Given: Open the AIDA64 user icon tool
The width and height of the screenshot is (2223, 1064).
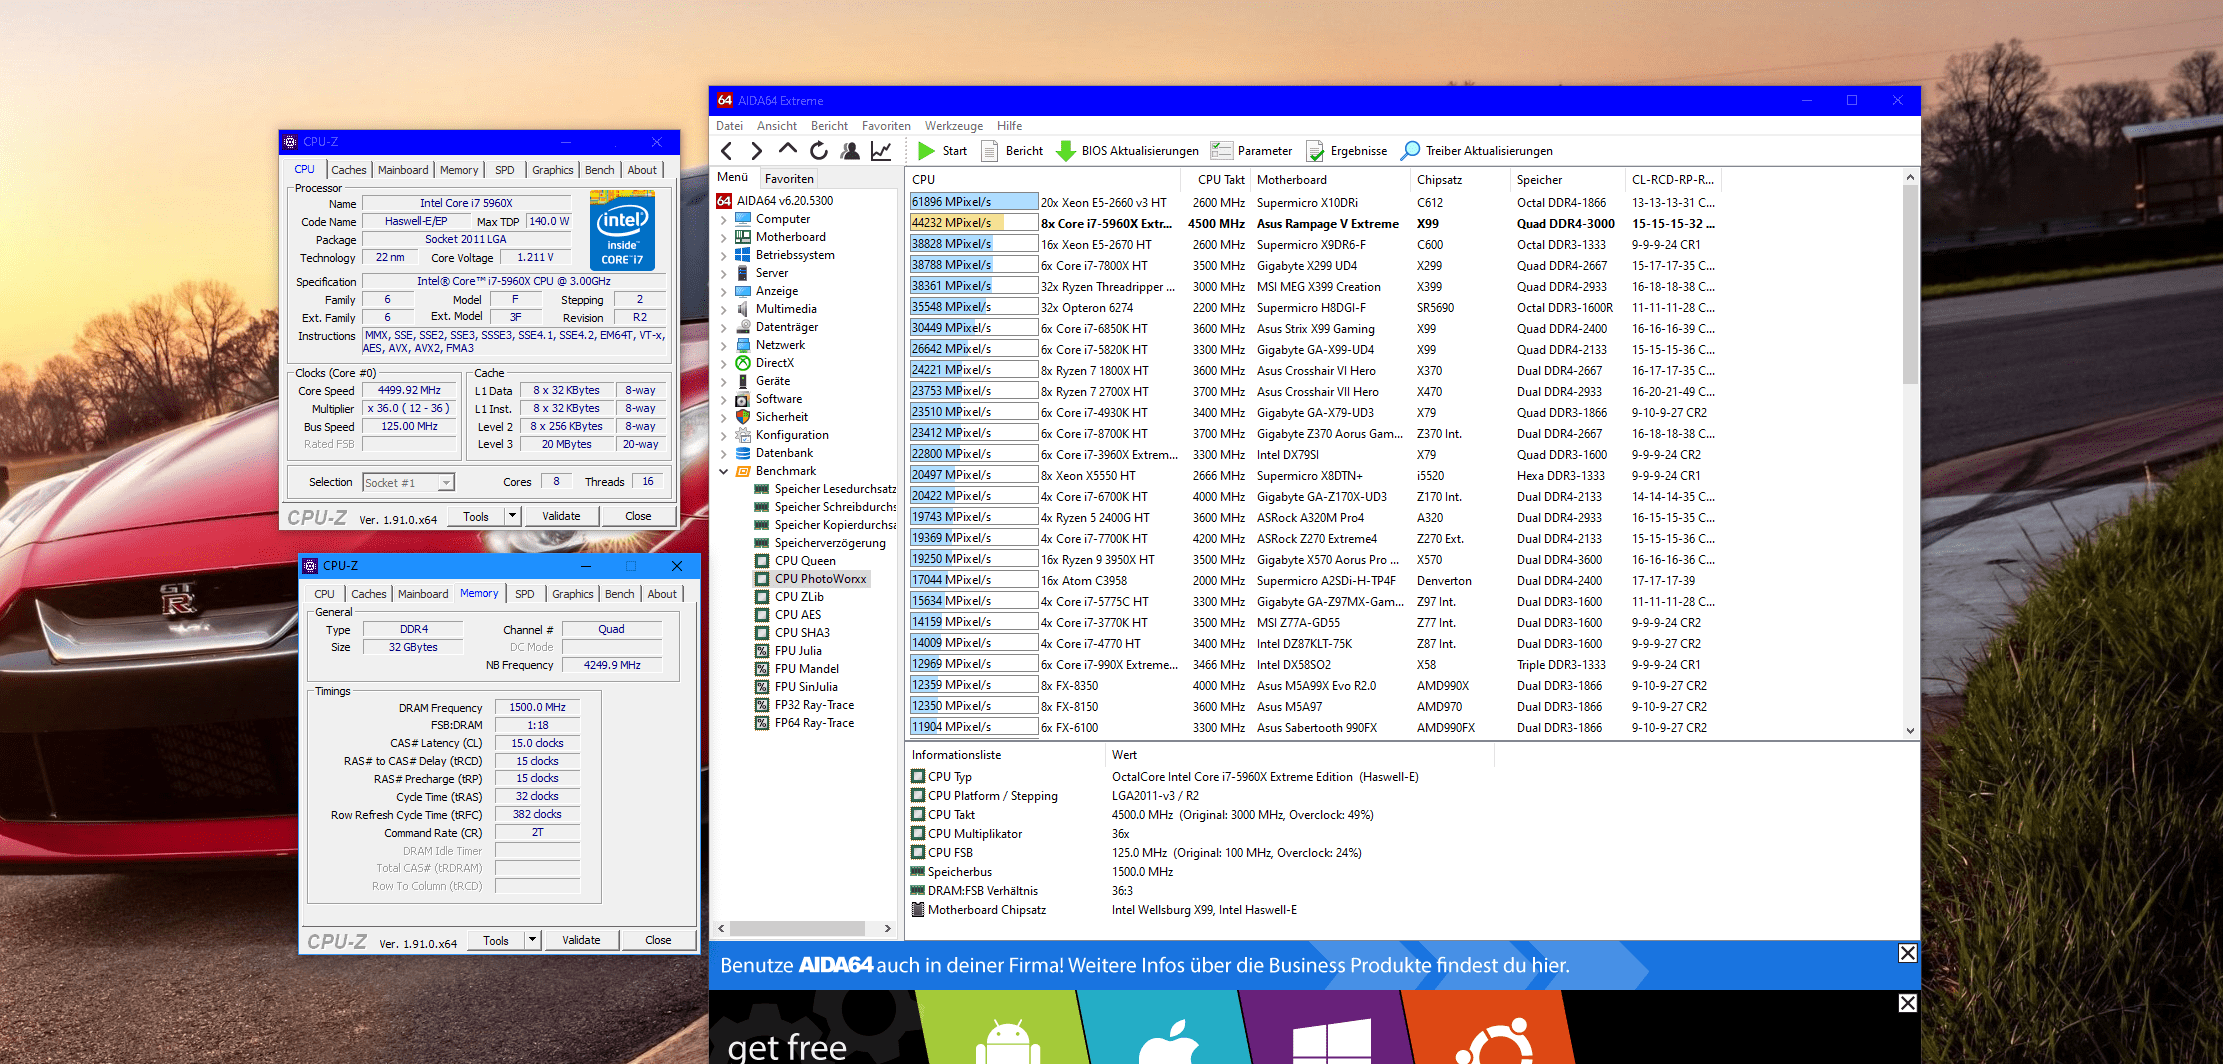Looking at the screenshot, I should click(850, 151).
